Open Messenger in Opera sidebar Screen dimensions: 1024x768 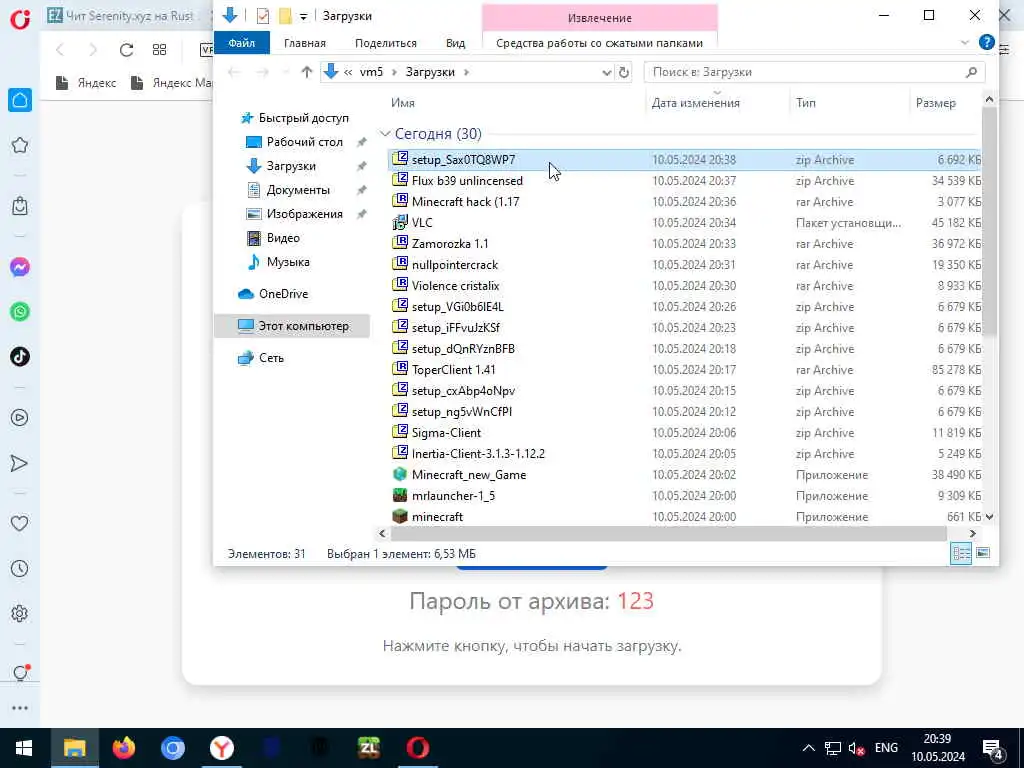click(20, 267)
